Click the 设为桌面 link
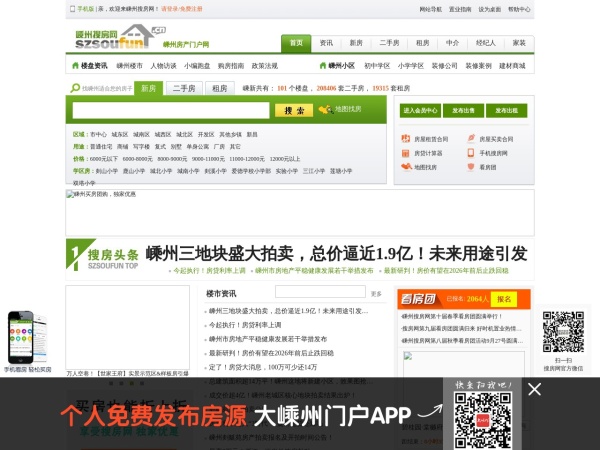The image size is (600, 450). (x=489, y=9)
